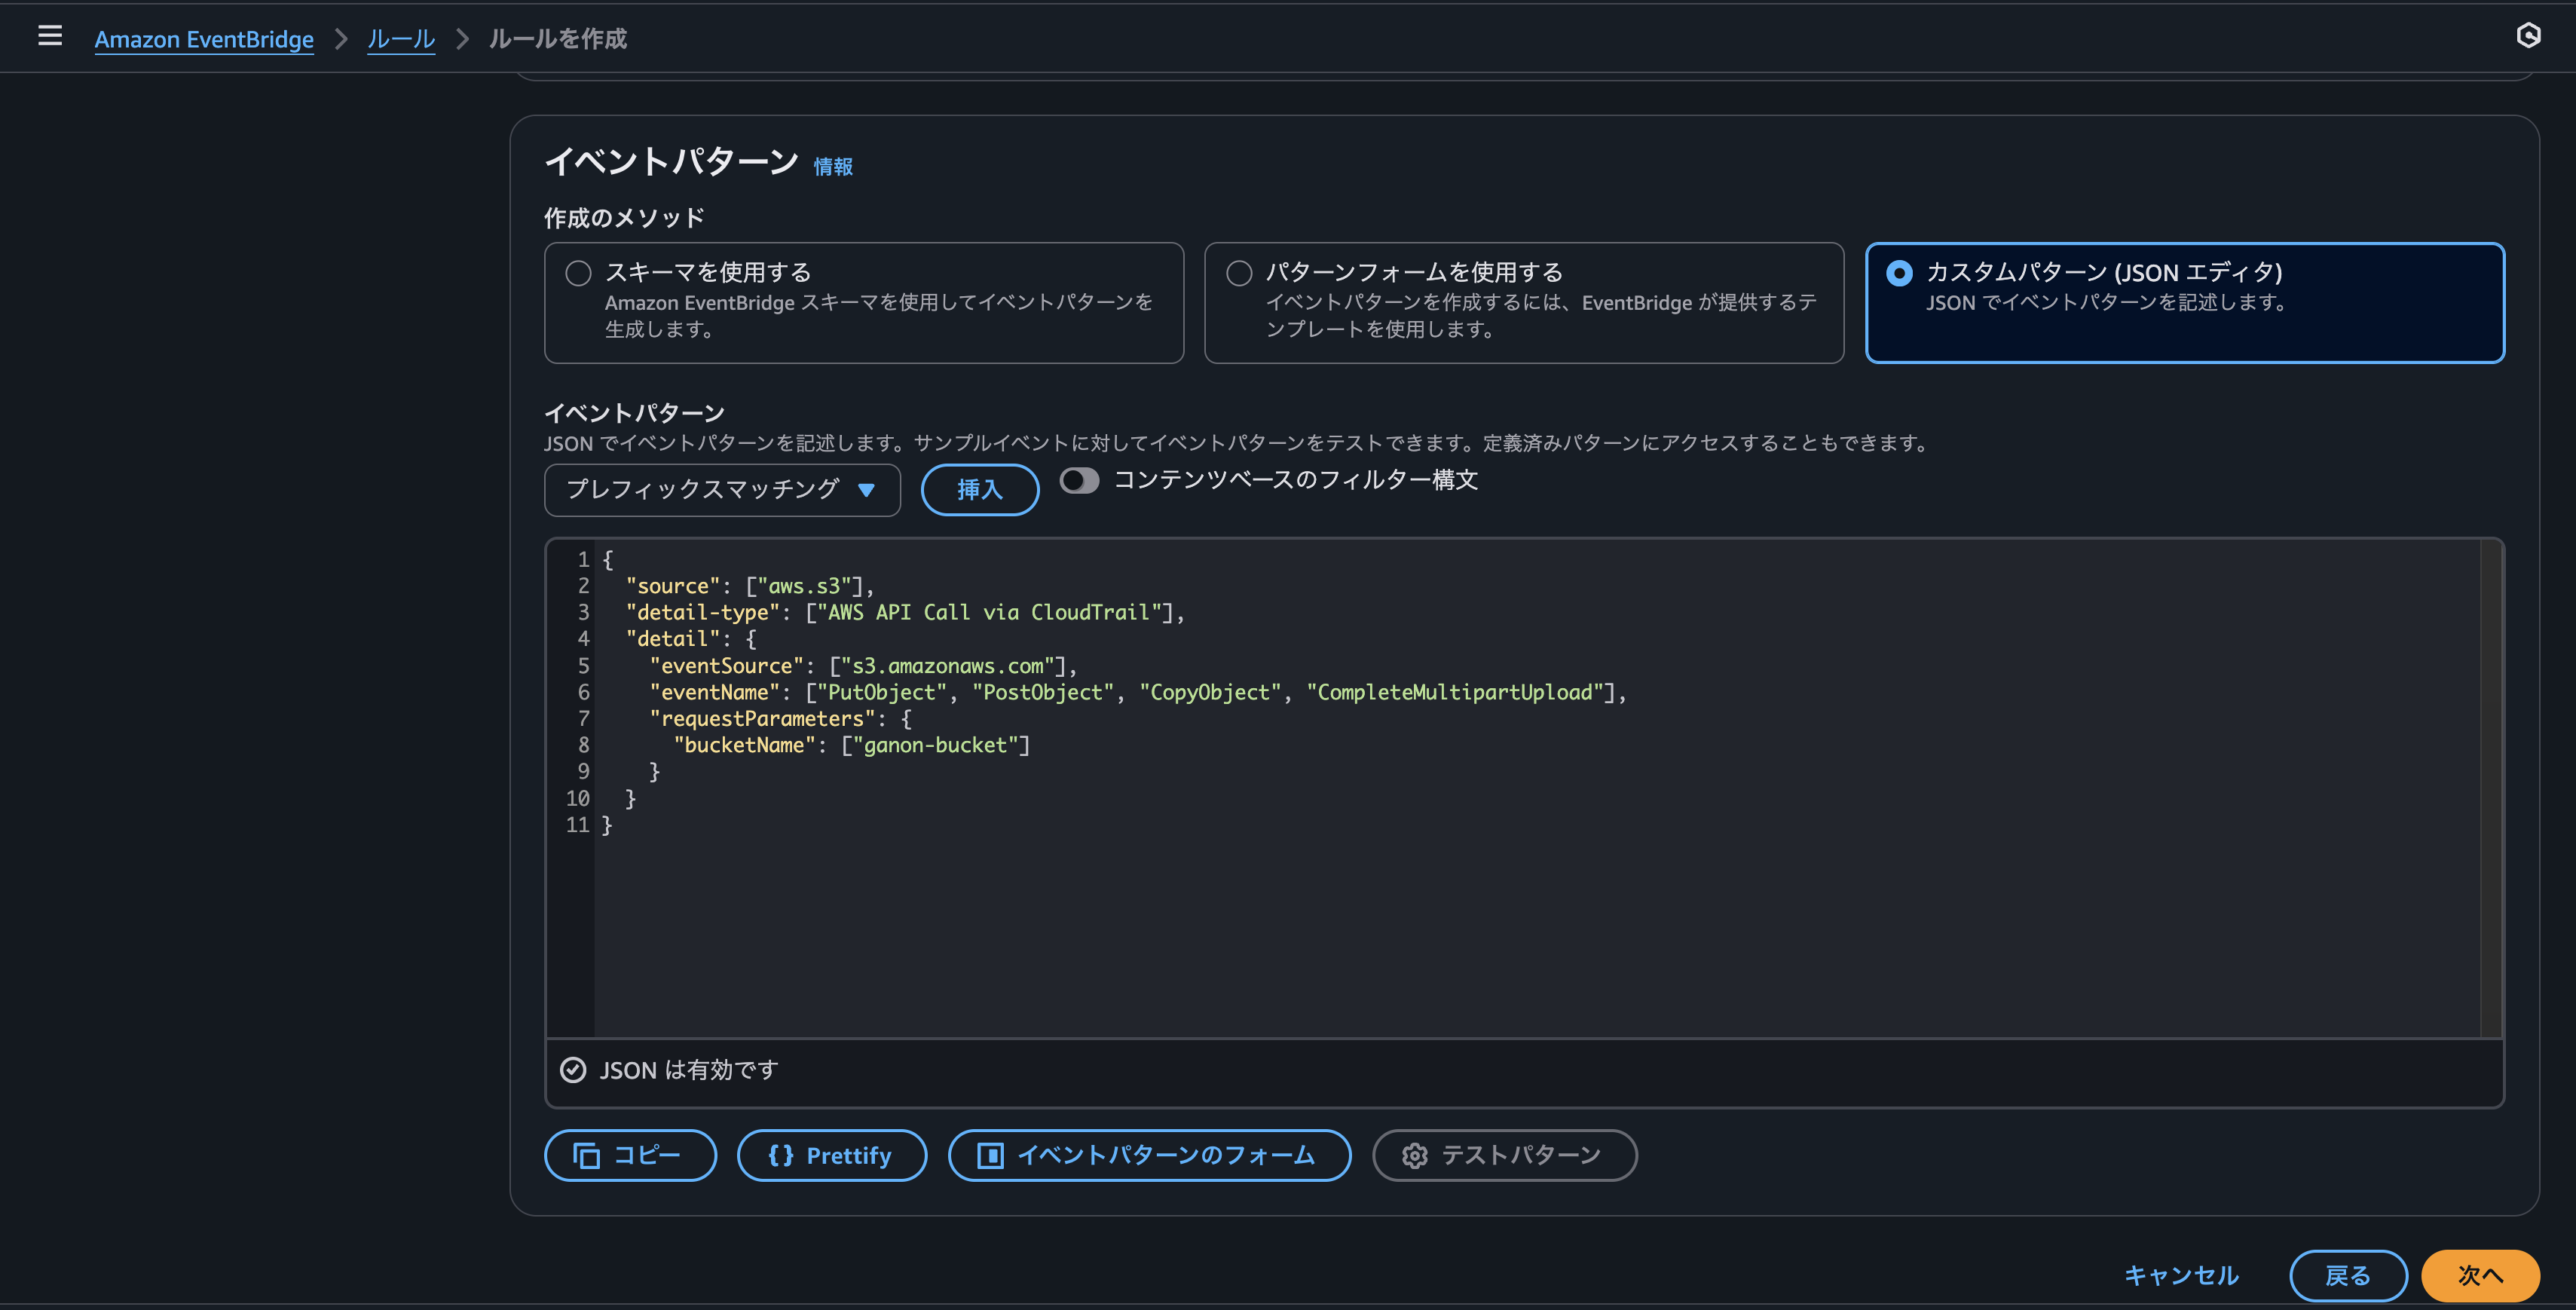Screen dimensions: 2576x1310
Task: Click the form icon on イベントパターンのフォーム
Action: [990, 1156]
